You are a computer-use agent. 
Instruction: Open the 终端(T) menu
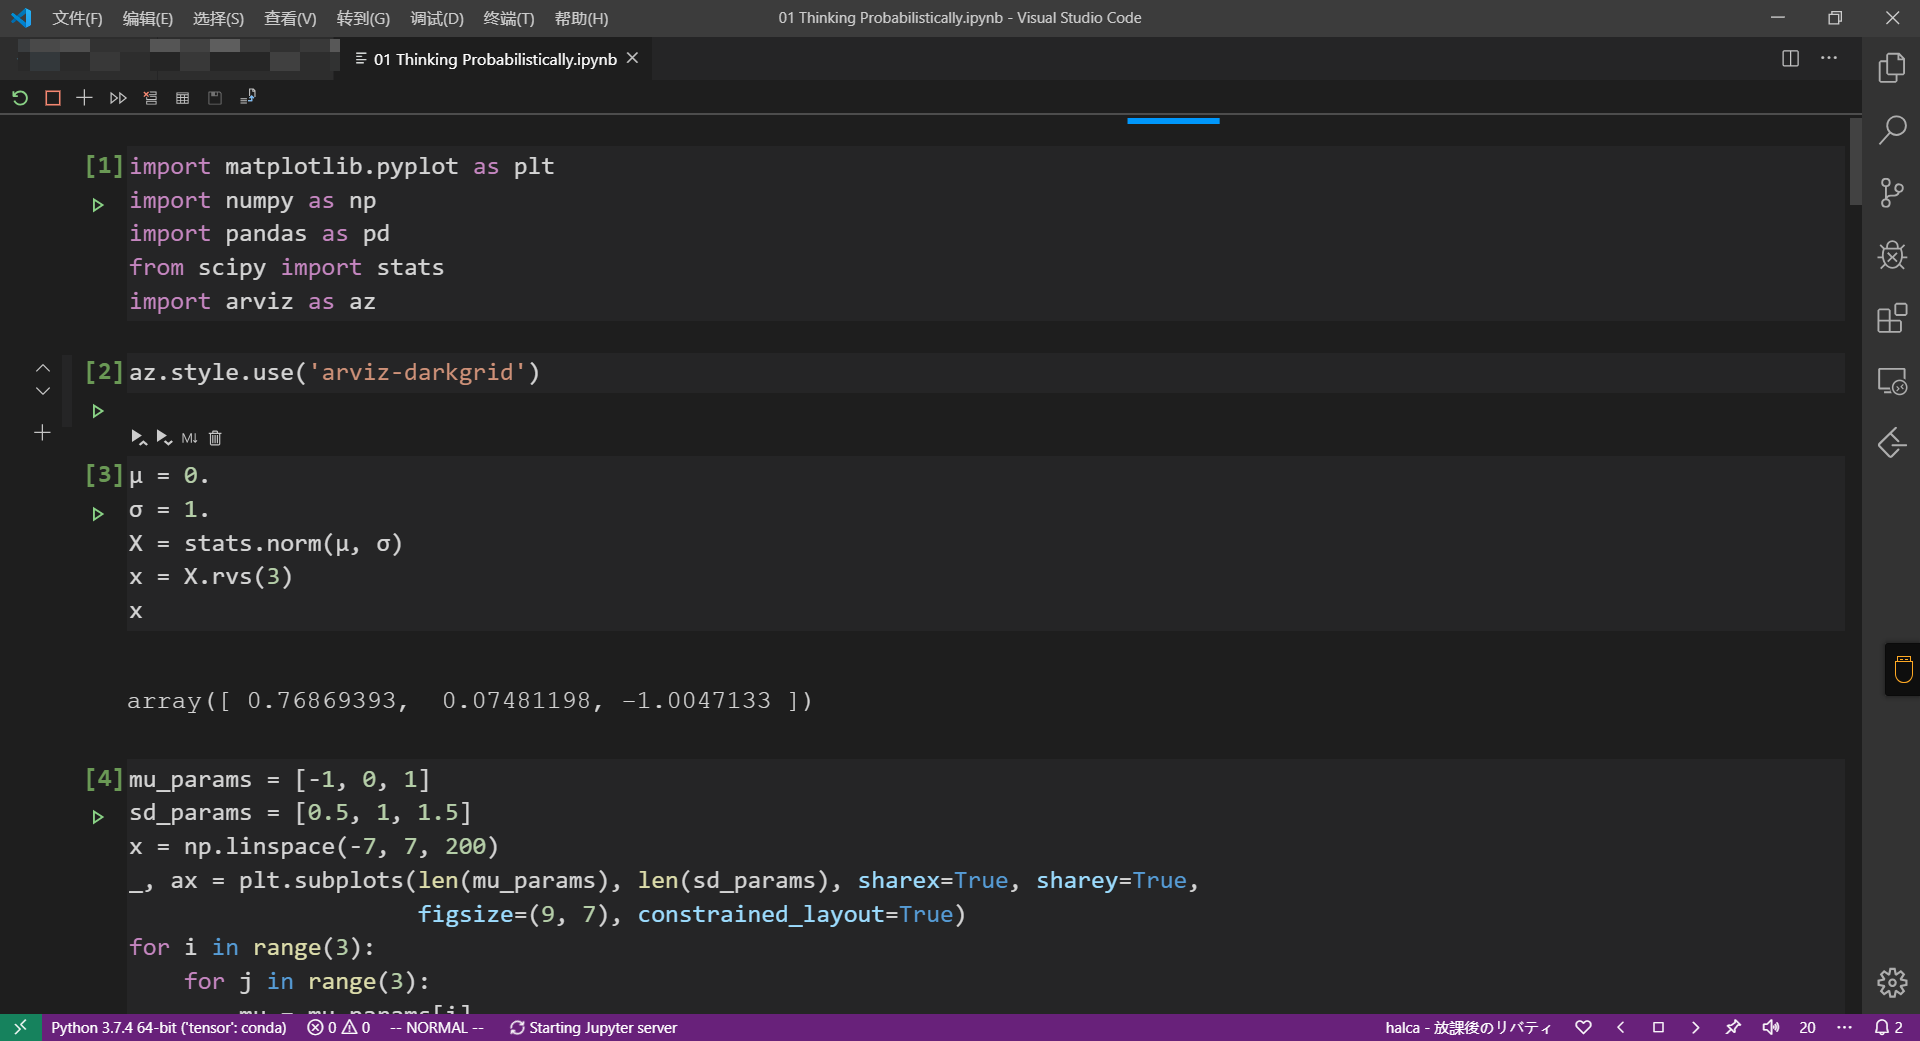509,18
